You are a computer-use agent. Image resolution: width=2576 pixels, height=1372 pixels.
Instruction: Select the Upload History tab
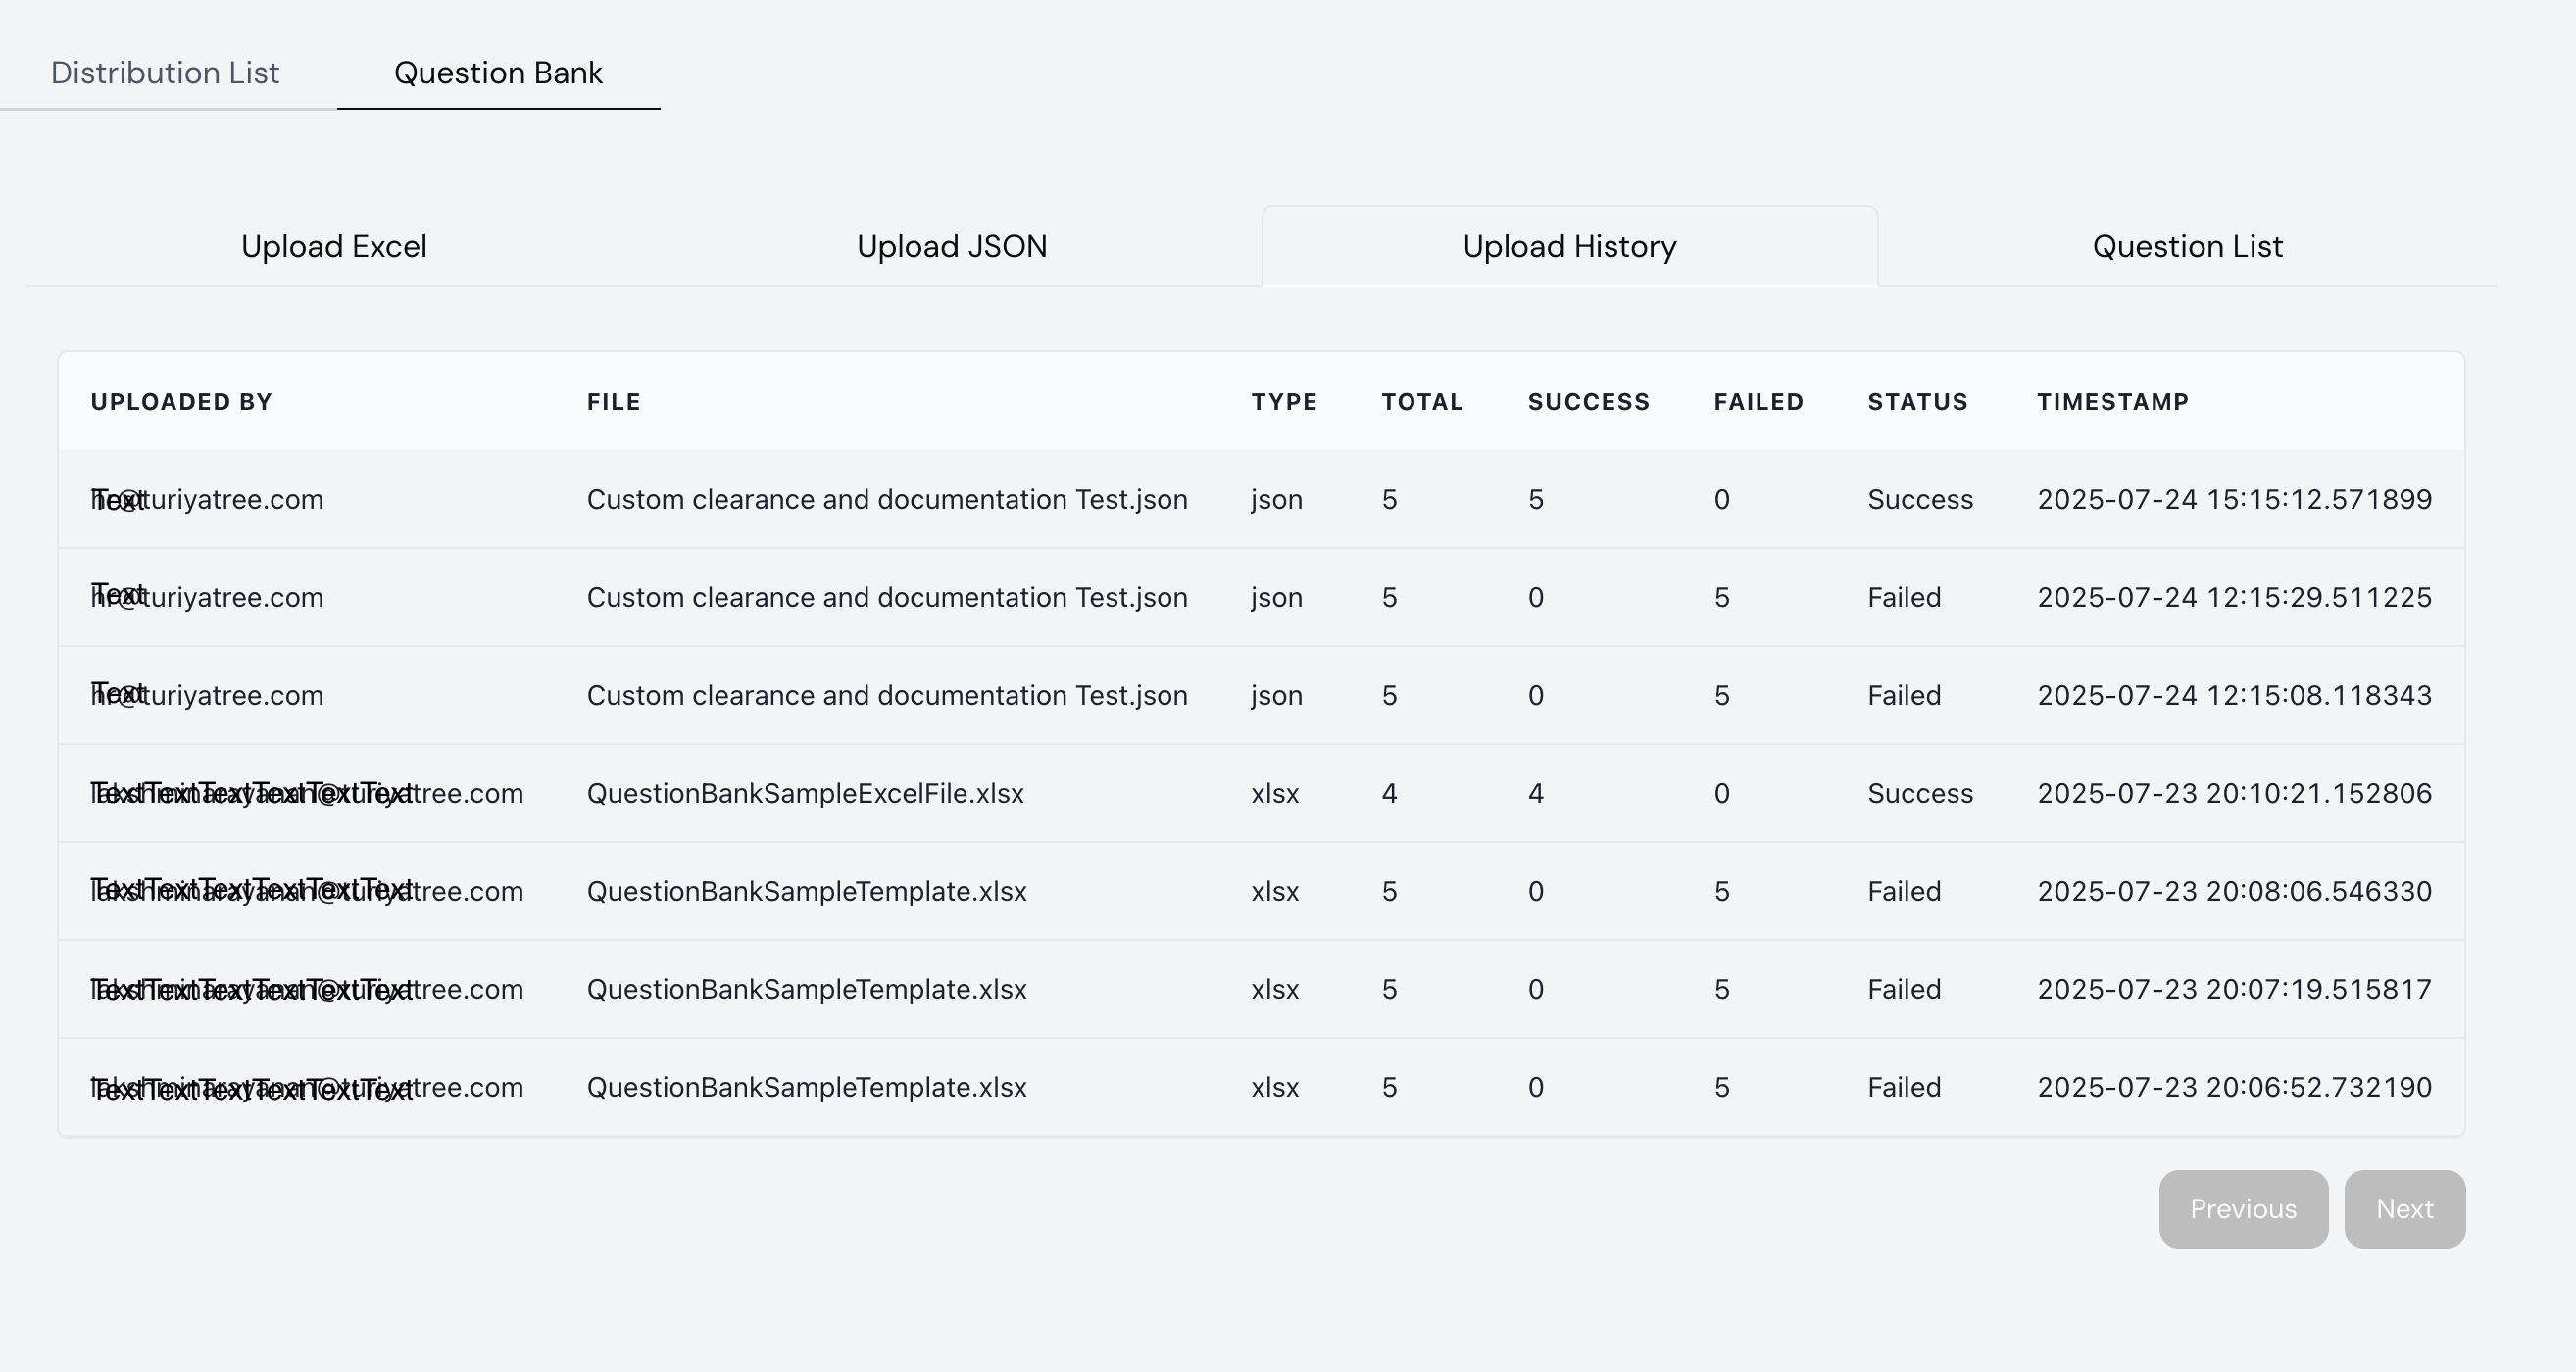point(1568,246)
